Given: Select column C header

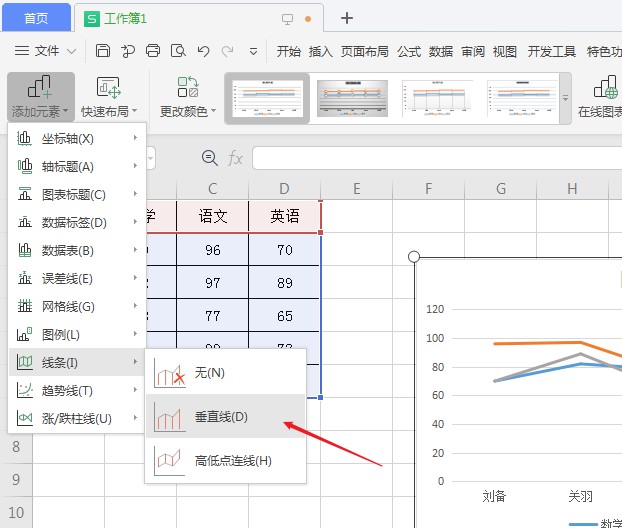Looking at the screenshot, I should pos(213,188).
